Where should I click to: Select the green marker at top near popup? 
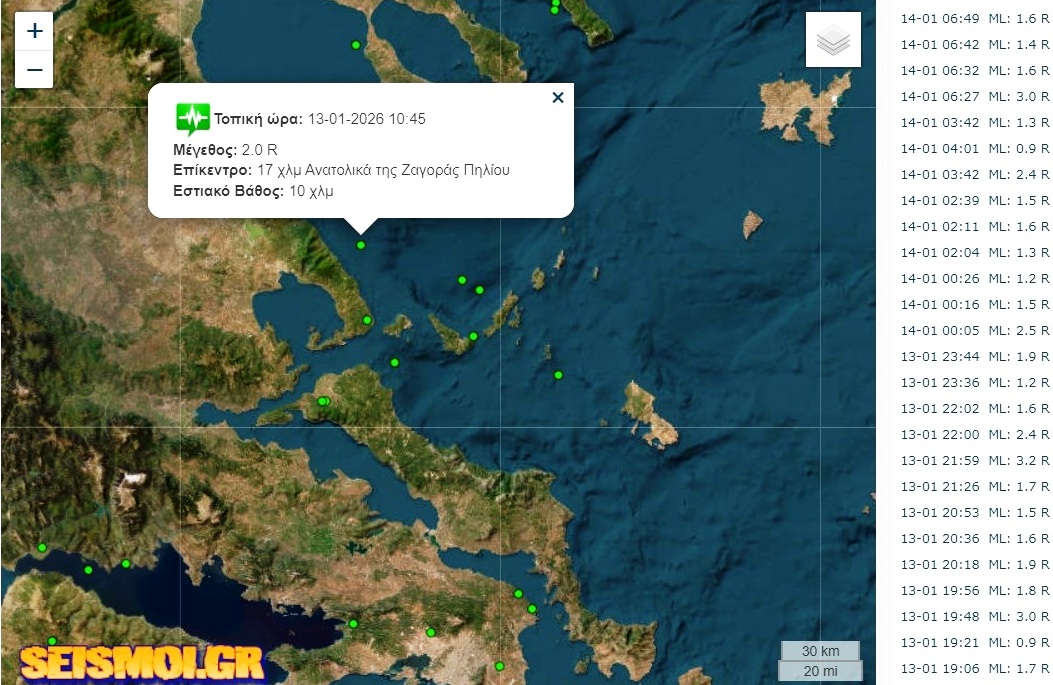click(x=356, y=45)
